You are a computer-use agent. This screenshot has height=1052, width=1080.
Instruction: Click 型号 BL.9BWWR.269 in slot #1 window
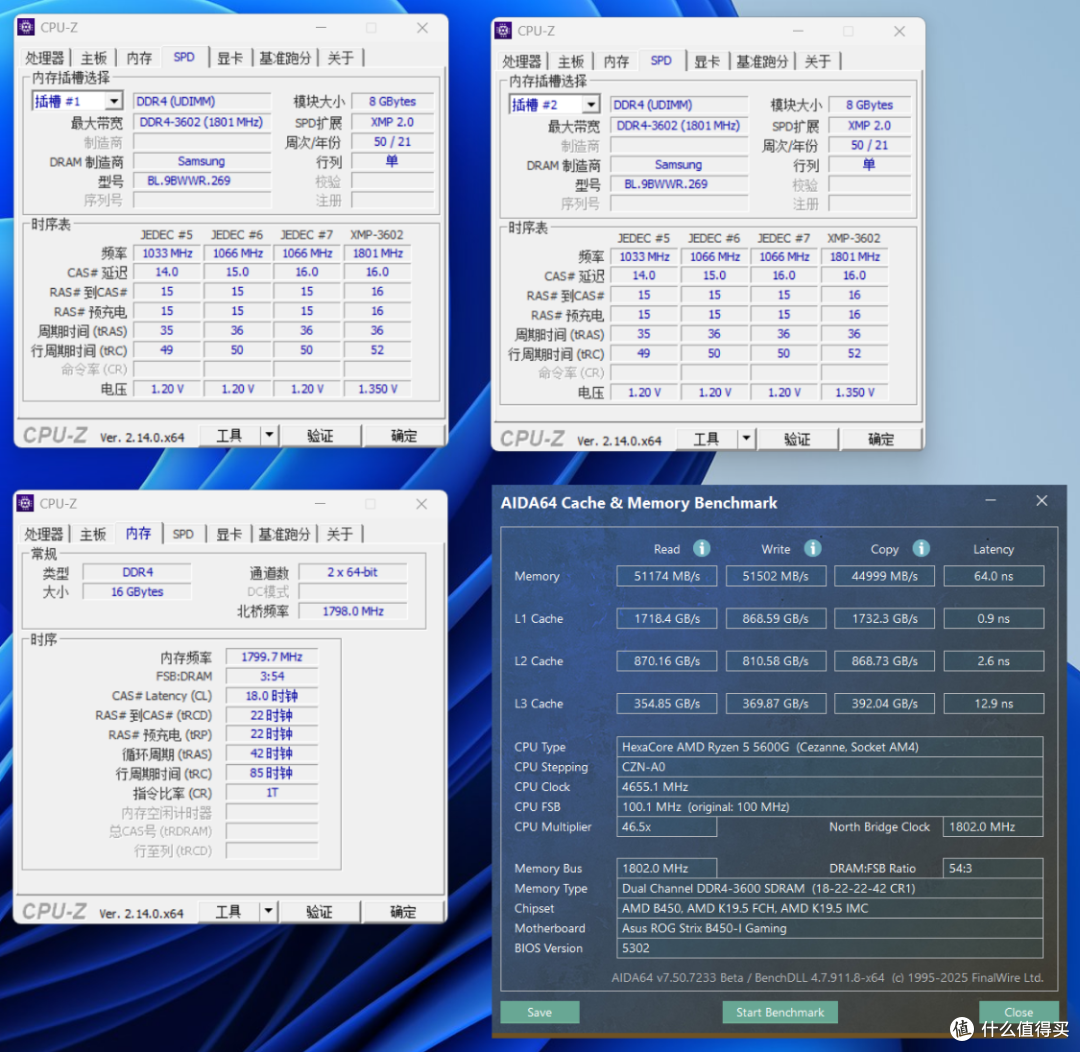tap(202, 181)
